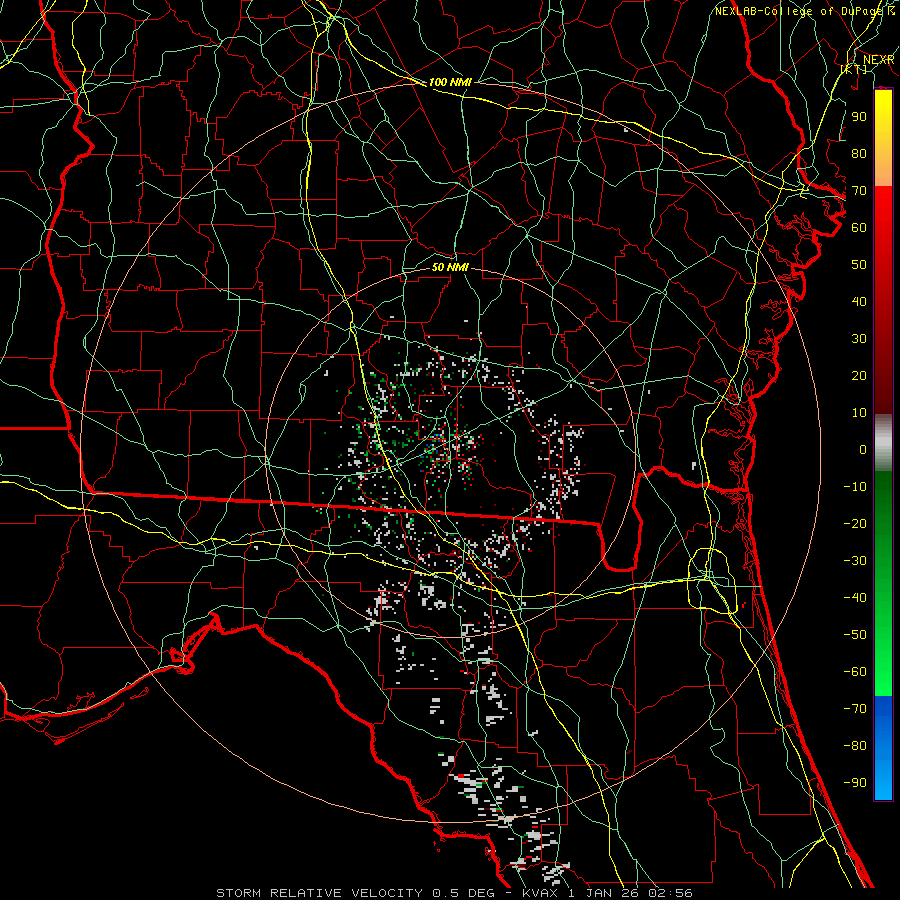Viewport: 900px width, 900px height.
Task: Click the -40 value on the color scale
Action: 855,598
